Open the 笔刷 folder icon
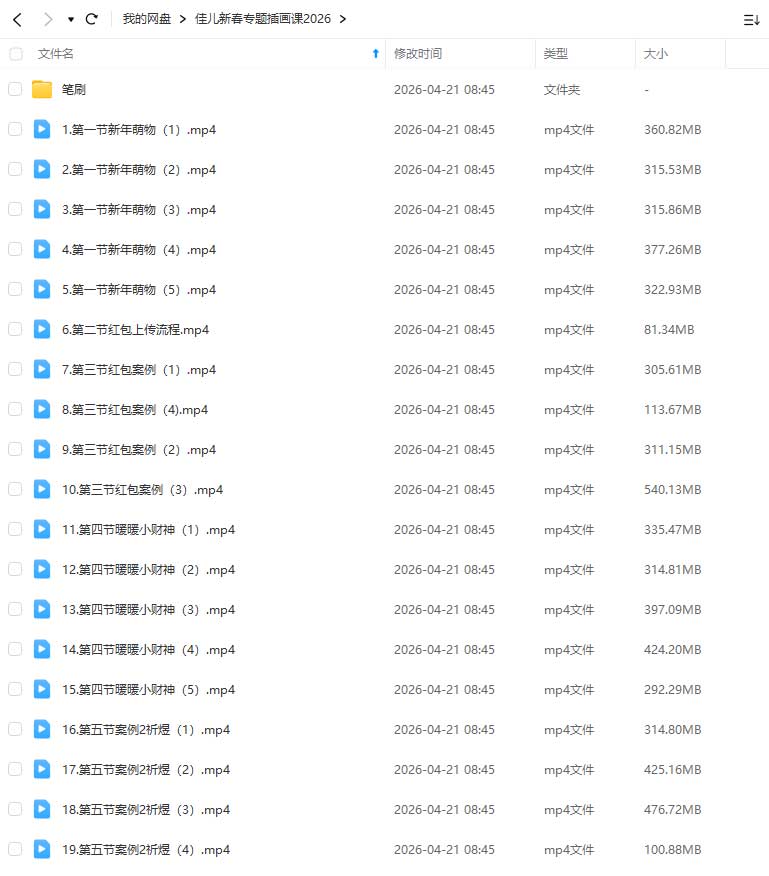 [42, 89]
